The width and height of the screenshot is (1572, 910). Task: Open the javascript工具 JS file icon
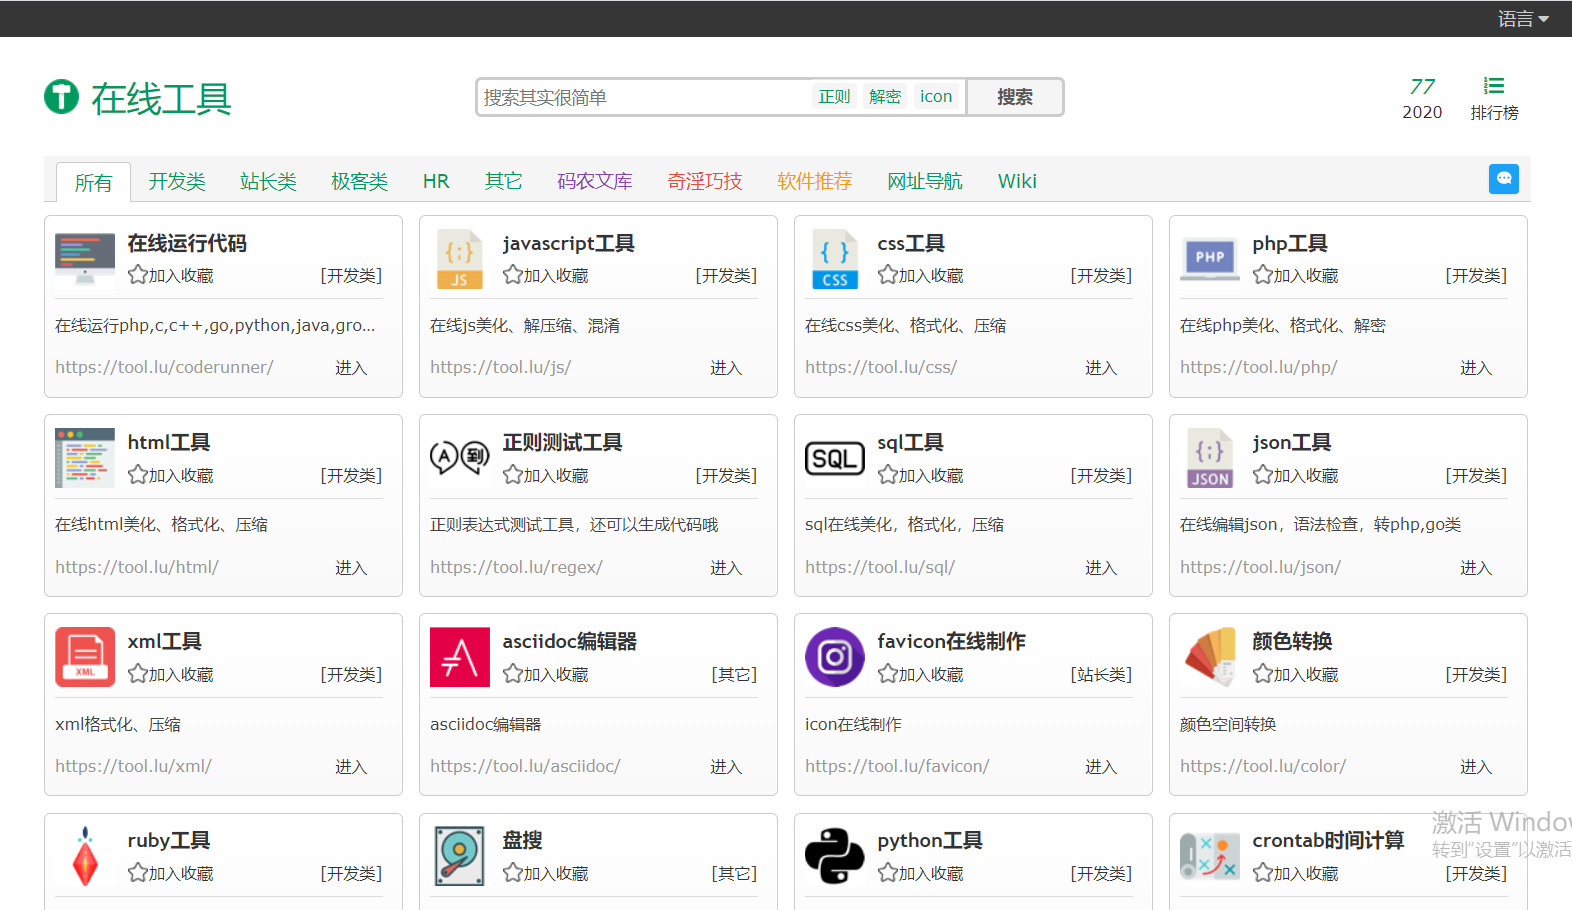click(x=460, y=259)
